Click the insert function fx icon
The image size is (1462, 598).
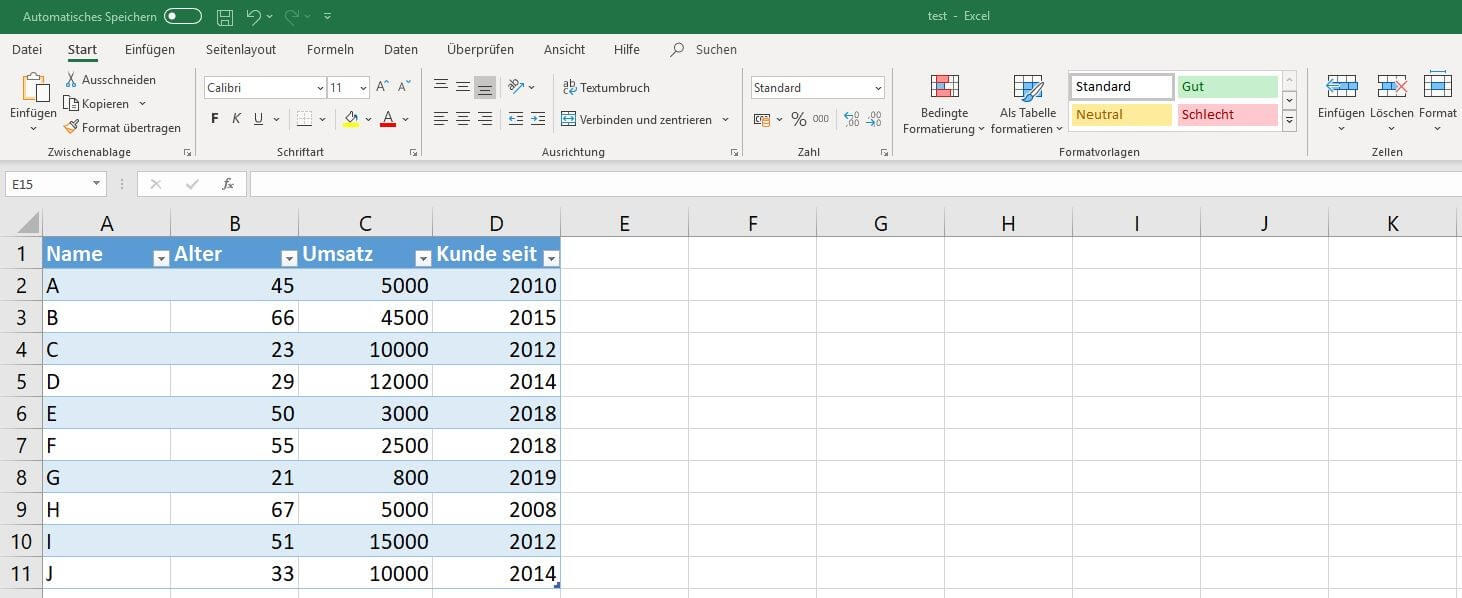228,184
